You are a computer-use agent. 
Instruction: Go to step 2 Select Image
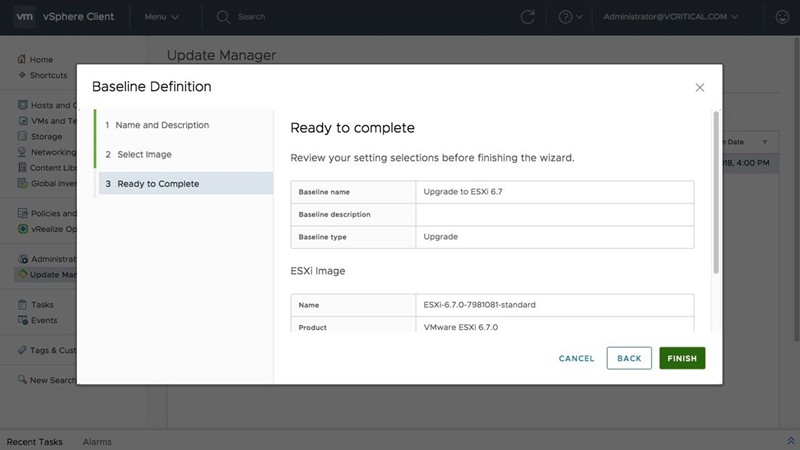144,155
